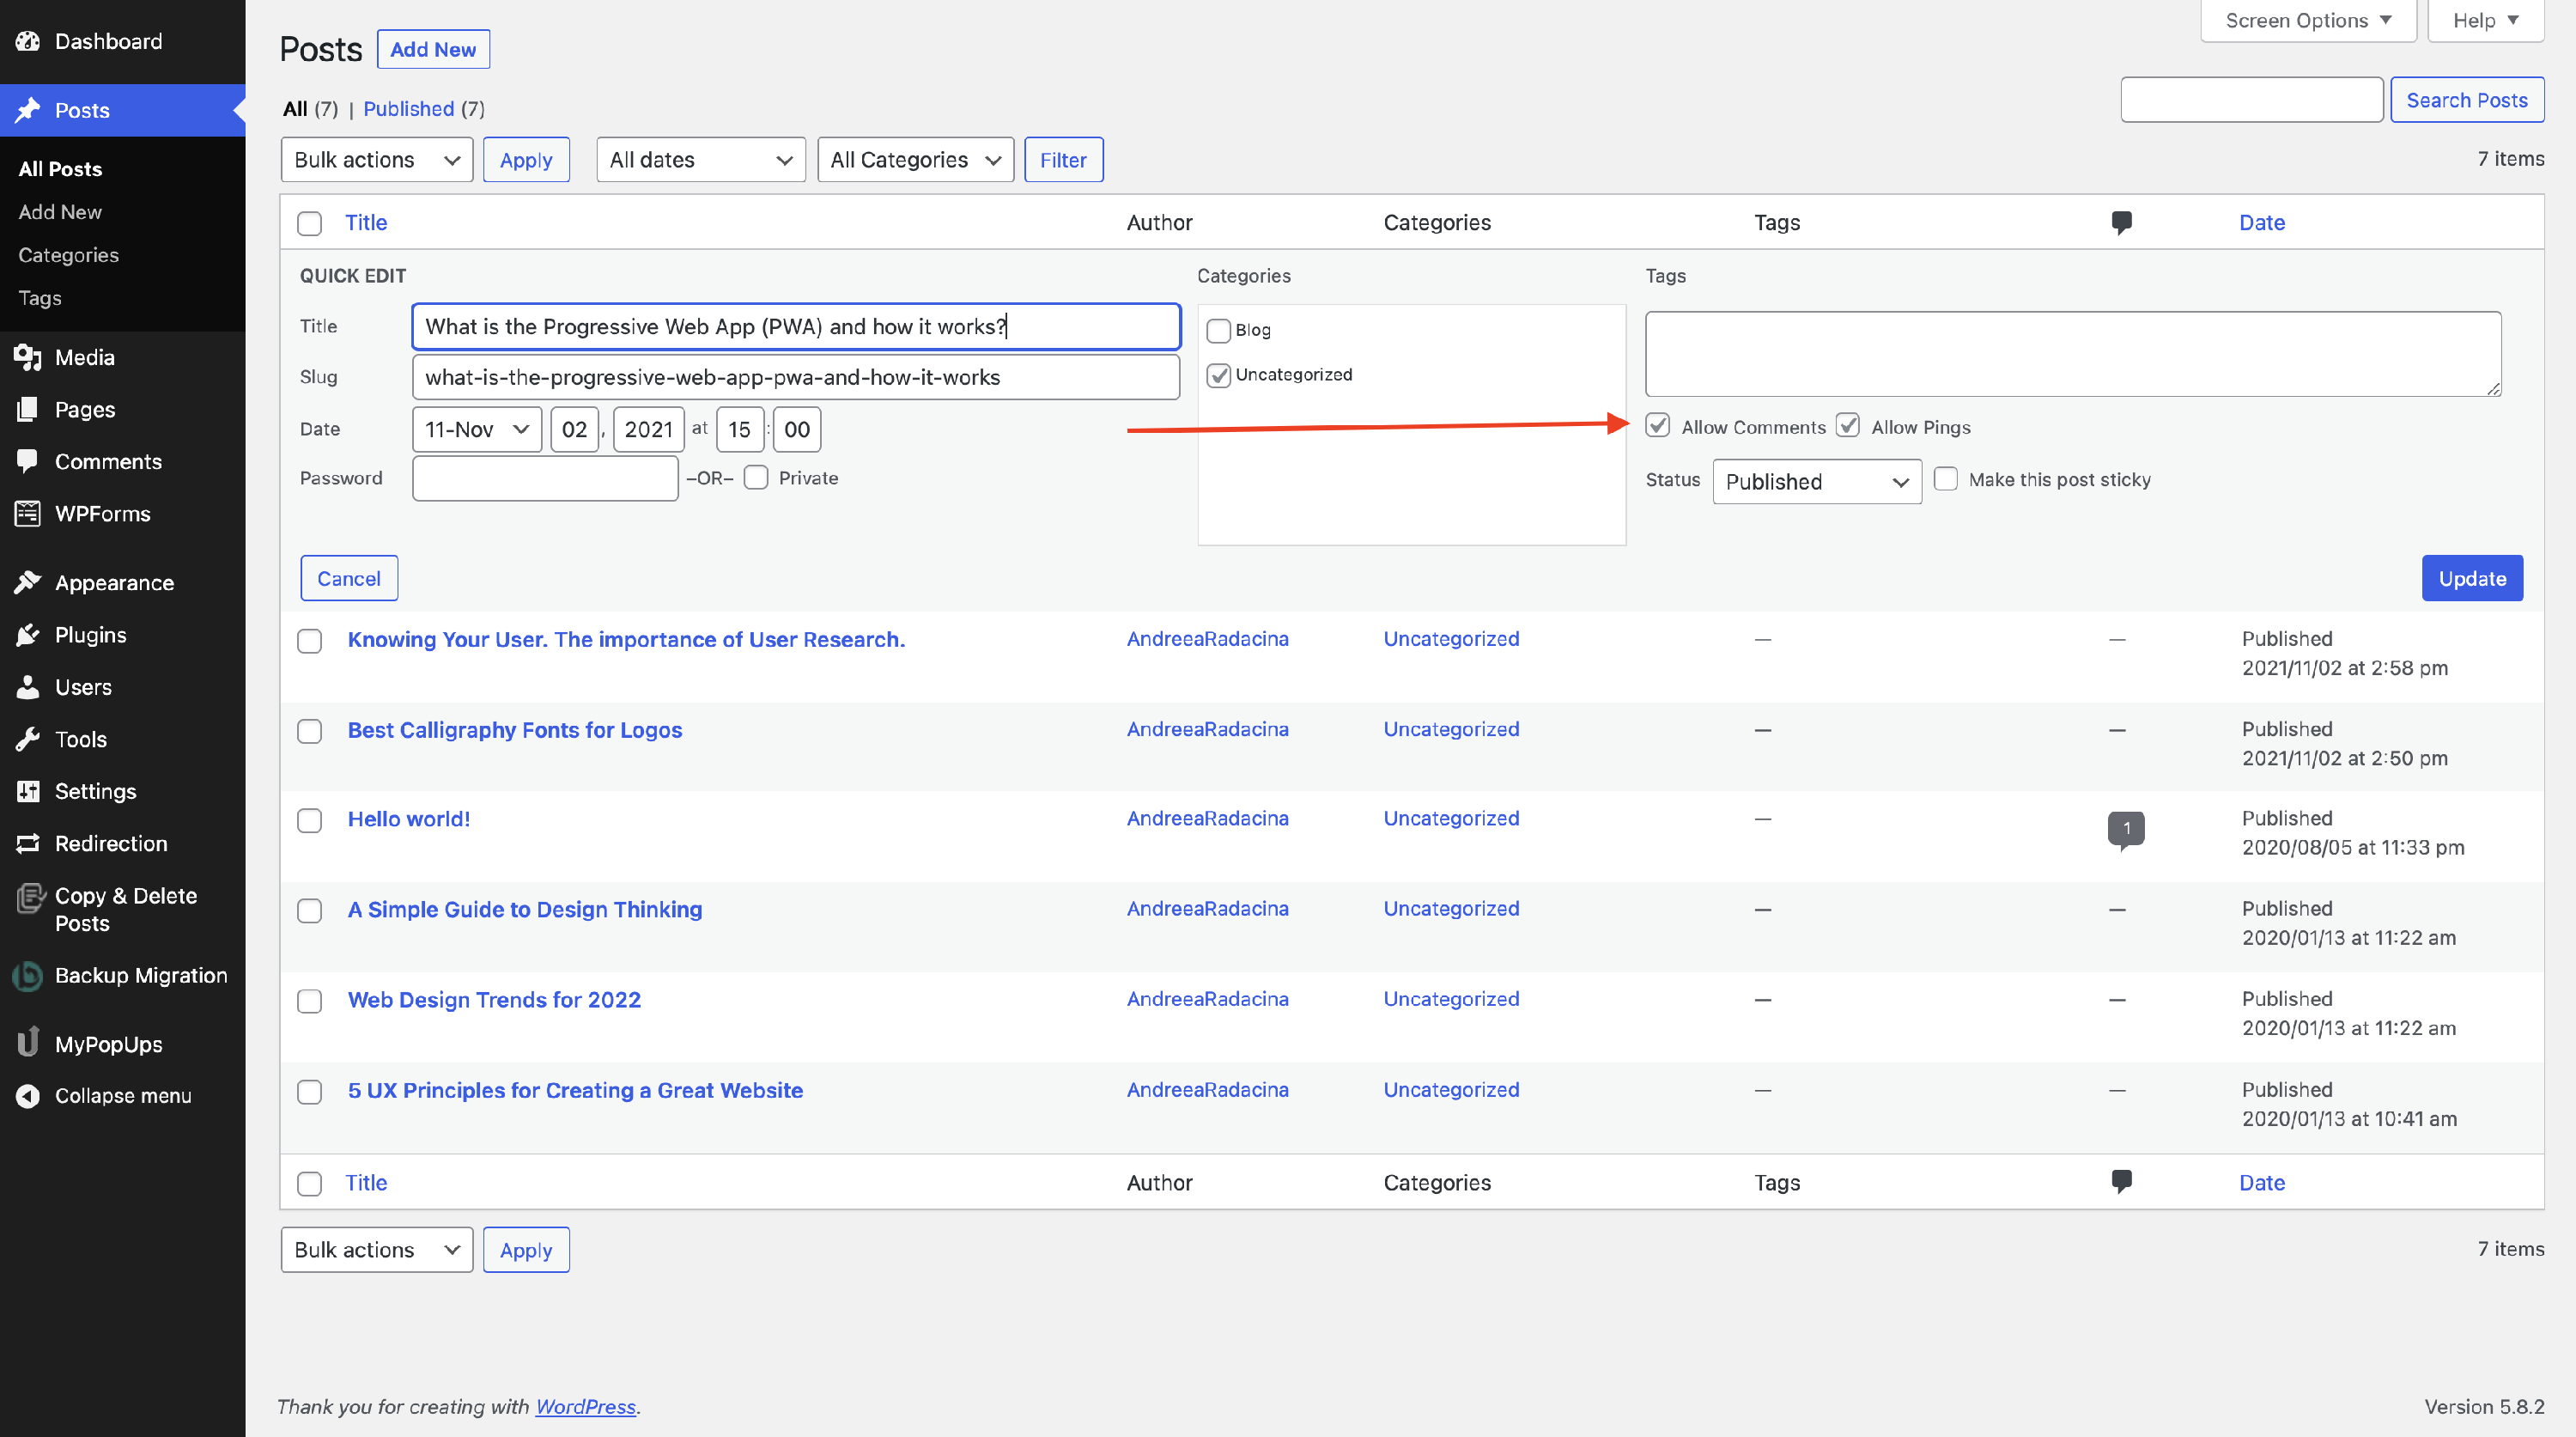The height and width of the screenshot is (1437, 2576).
Task: Open the Web Design Trends for 2022 post
Action: 494,999
